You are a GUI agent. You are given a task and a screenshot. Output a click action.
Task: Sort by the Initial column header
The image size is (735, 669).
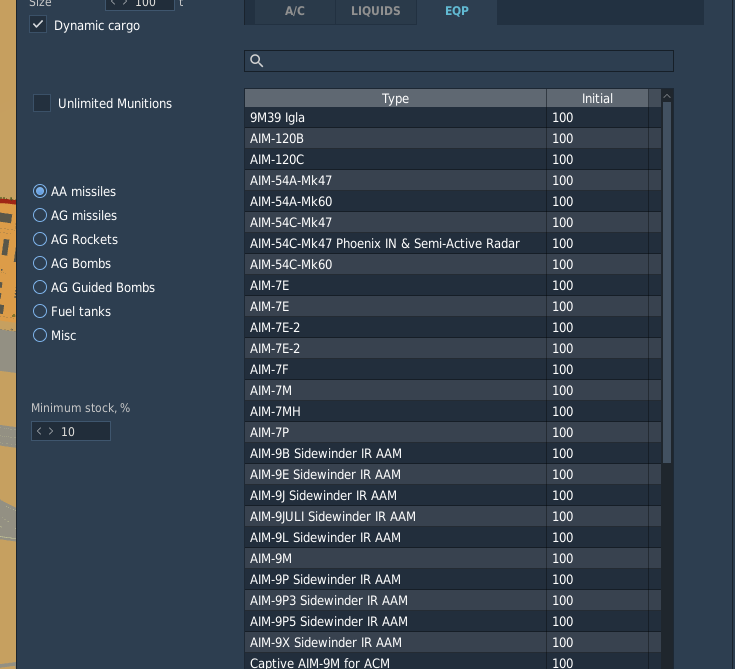point(597,98)
